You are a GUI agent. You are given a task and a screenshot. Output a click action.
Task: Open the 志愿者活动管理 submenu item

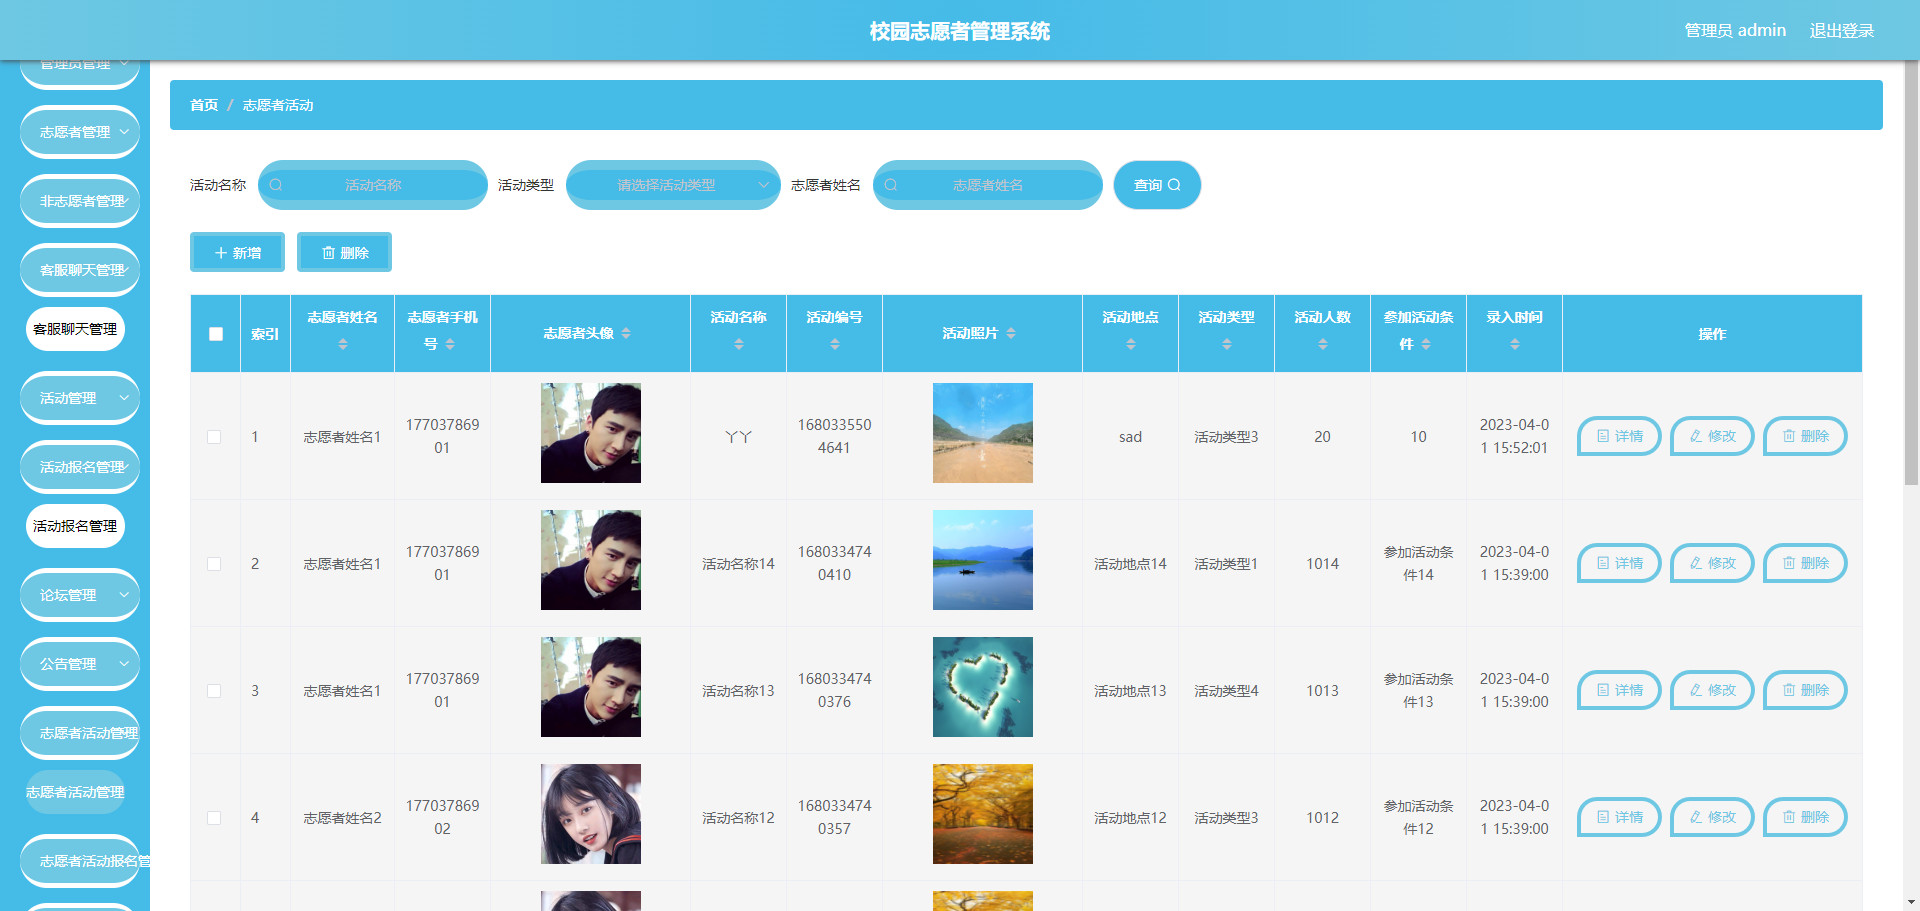(75, 792)
